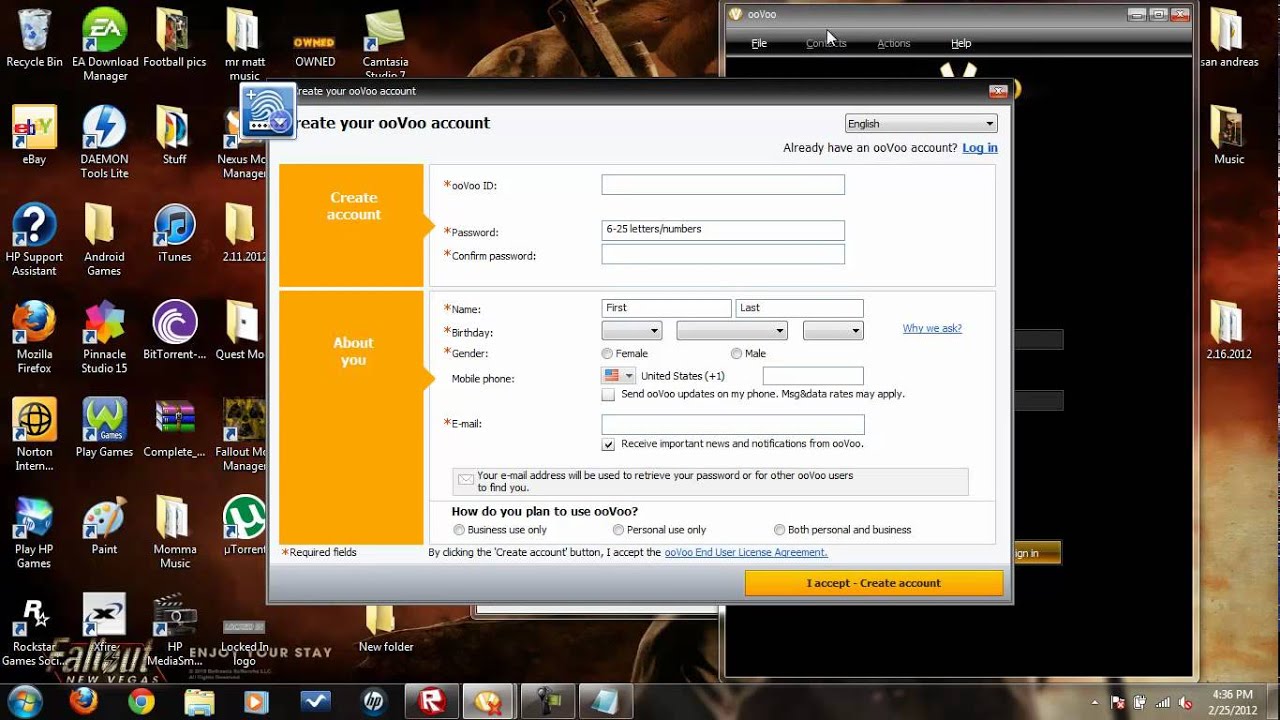Show hidden icons arrow in system tray
The height and width of the screenshot is (720, 1280).
click(x=1095, y=703)
